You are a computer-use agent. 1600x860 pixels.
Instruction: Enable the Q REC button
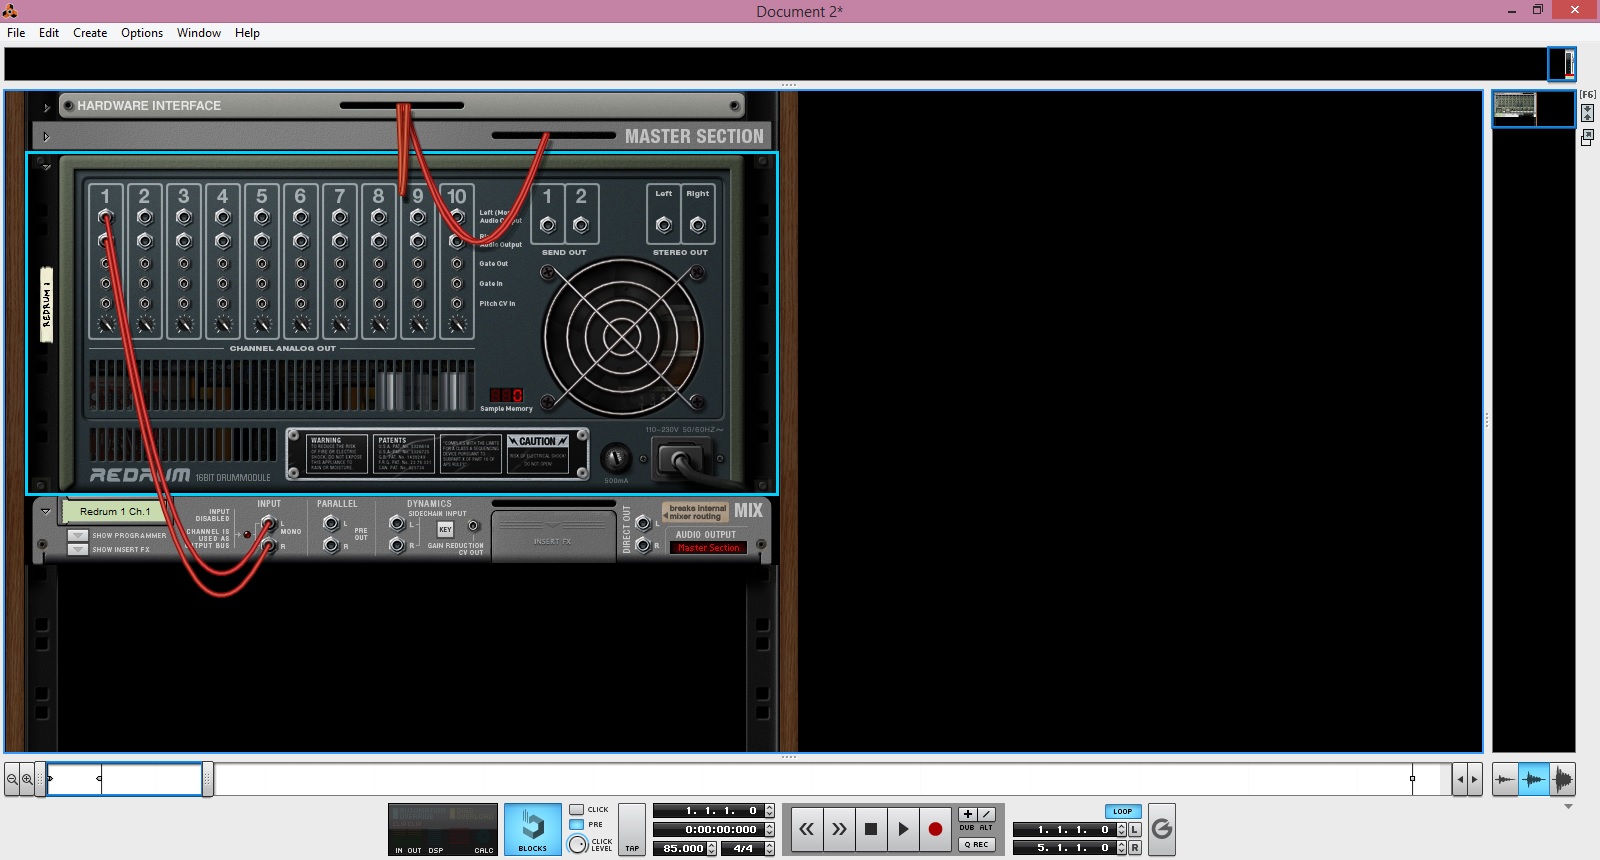977,844
